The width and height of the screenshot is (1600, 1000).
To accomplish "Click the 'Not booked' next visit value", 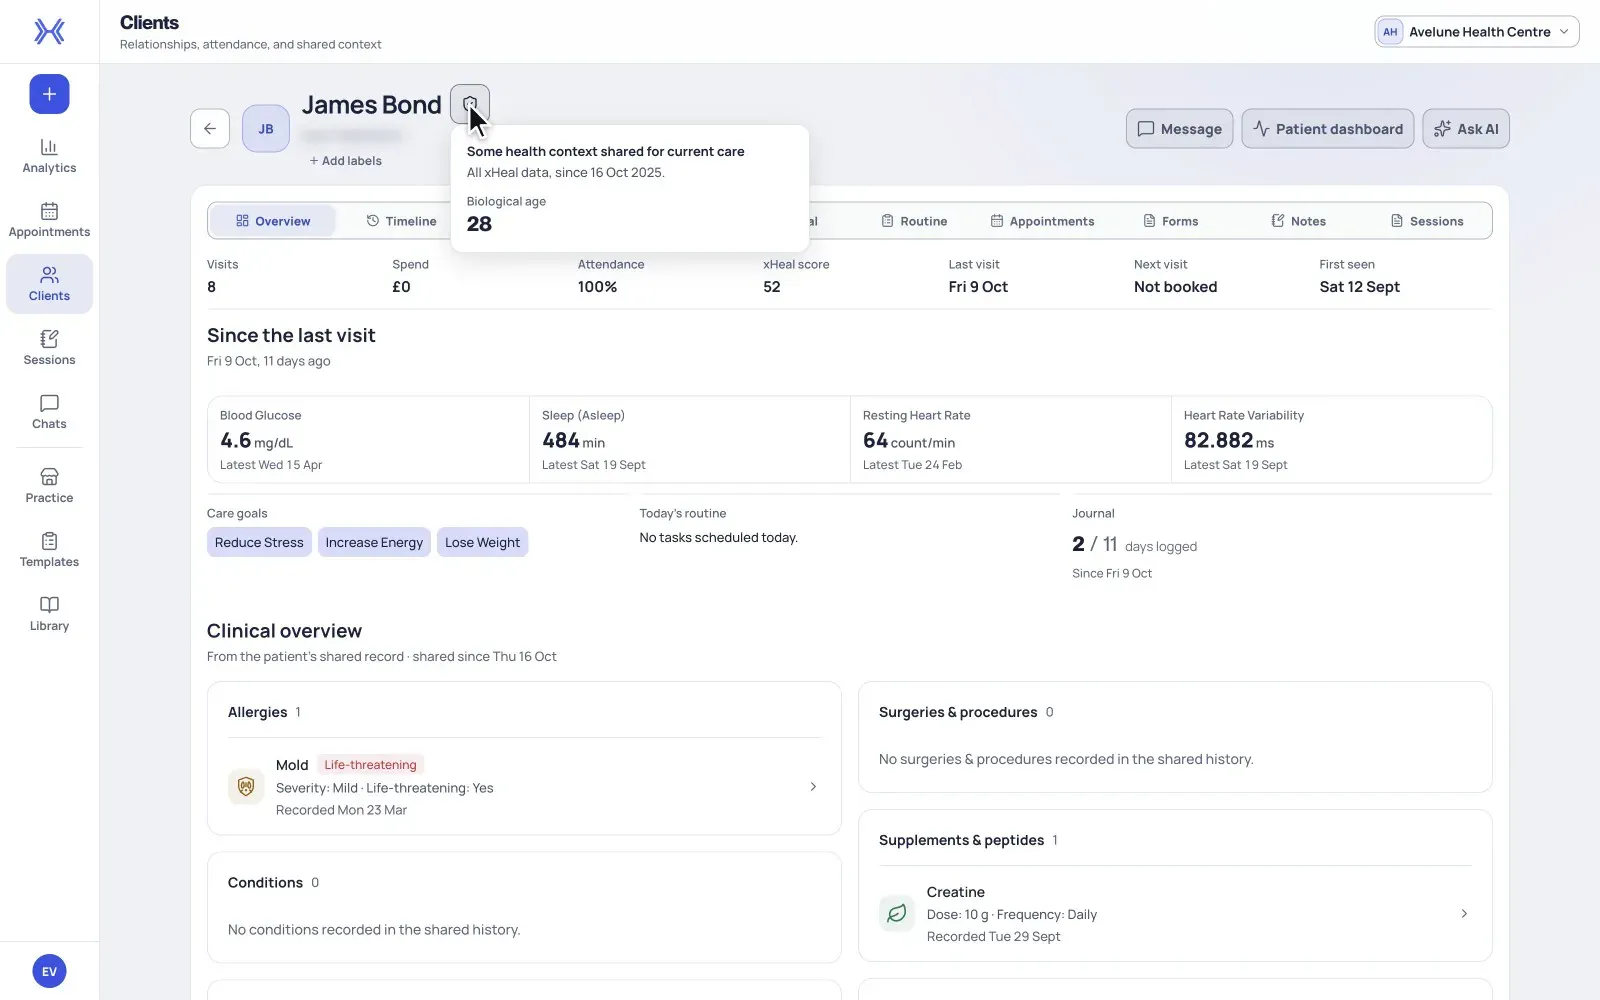I will point(1175,287).
